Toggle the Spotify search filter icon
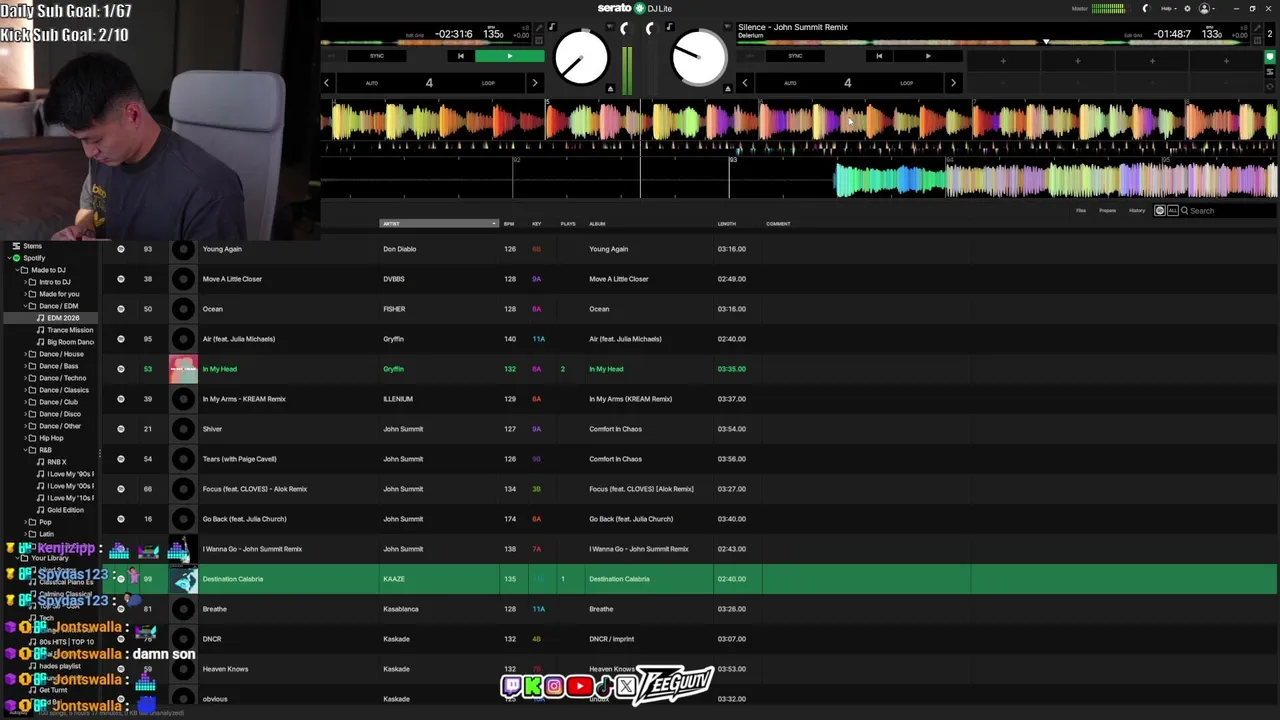Viewport: 1280px width, 720px height. coord(1160,211)
